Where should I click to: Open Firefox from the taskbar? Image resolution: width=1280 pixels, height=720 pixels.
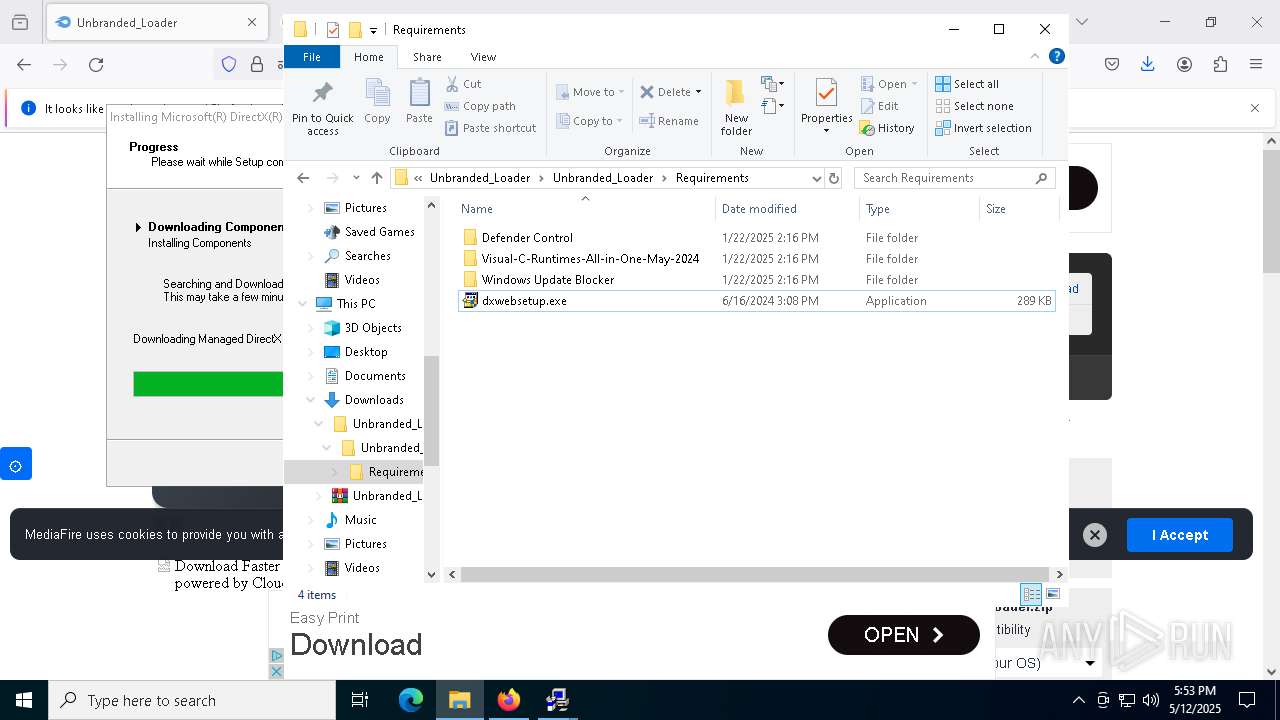coord(508,700)
